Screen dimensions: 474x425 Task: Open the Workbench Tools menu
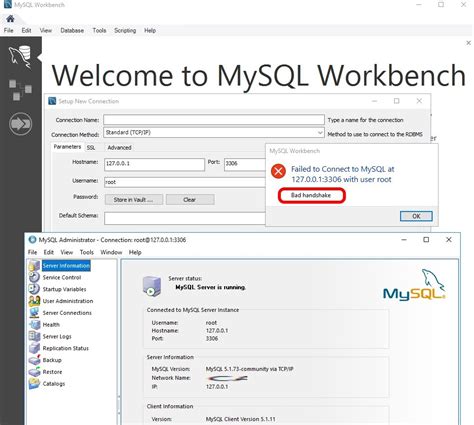[x=99, y=30]
